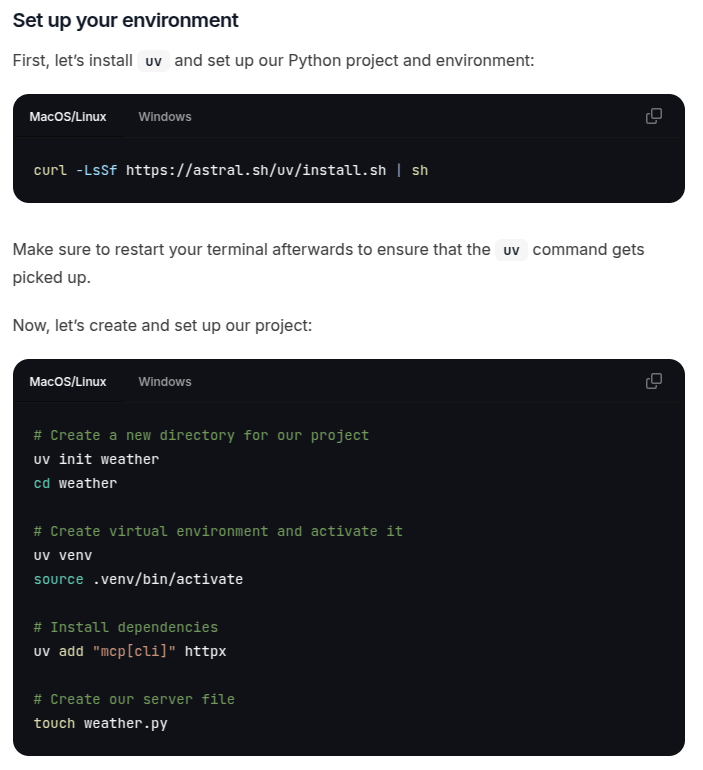The height and width of the screenshot is (770, 703).
Task: Copy the project setup code block
Action: coord(653,381)
